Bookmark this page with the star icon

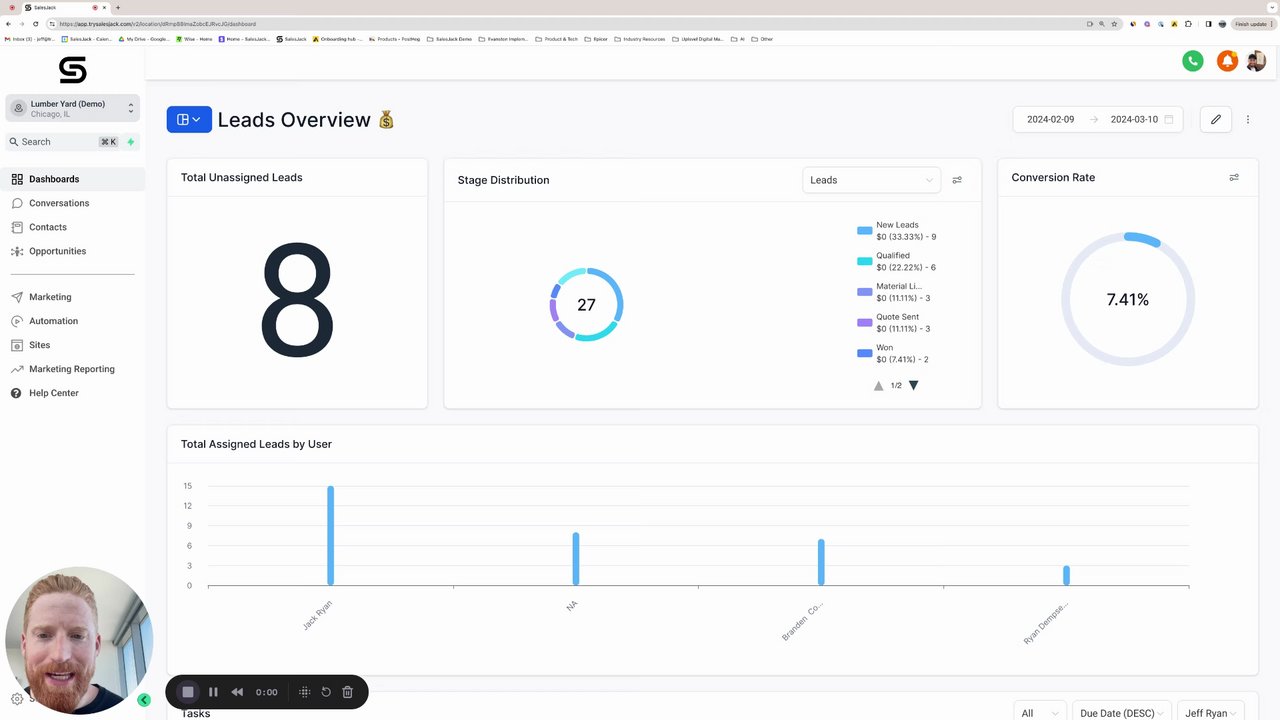pos(1114,24)
